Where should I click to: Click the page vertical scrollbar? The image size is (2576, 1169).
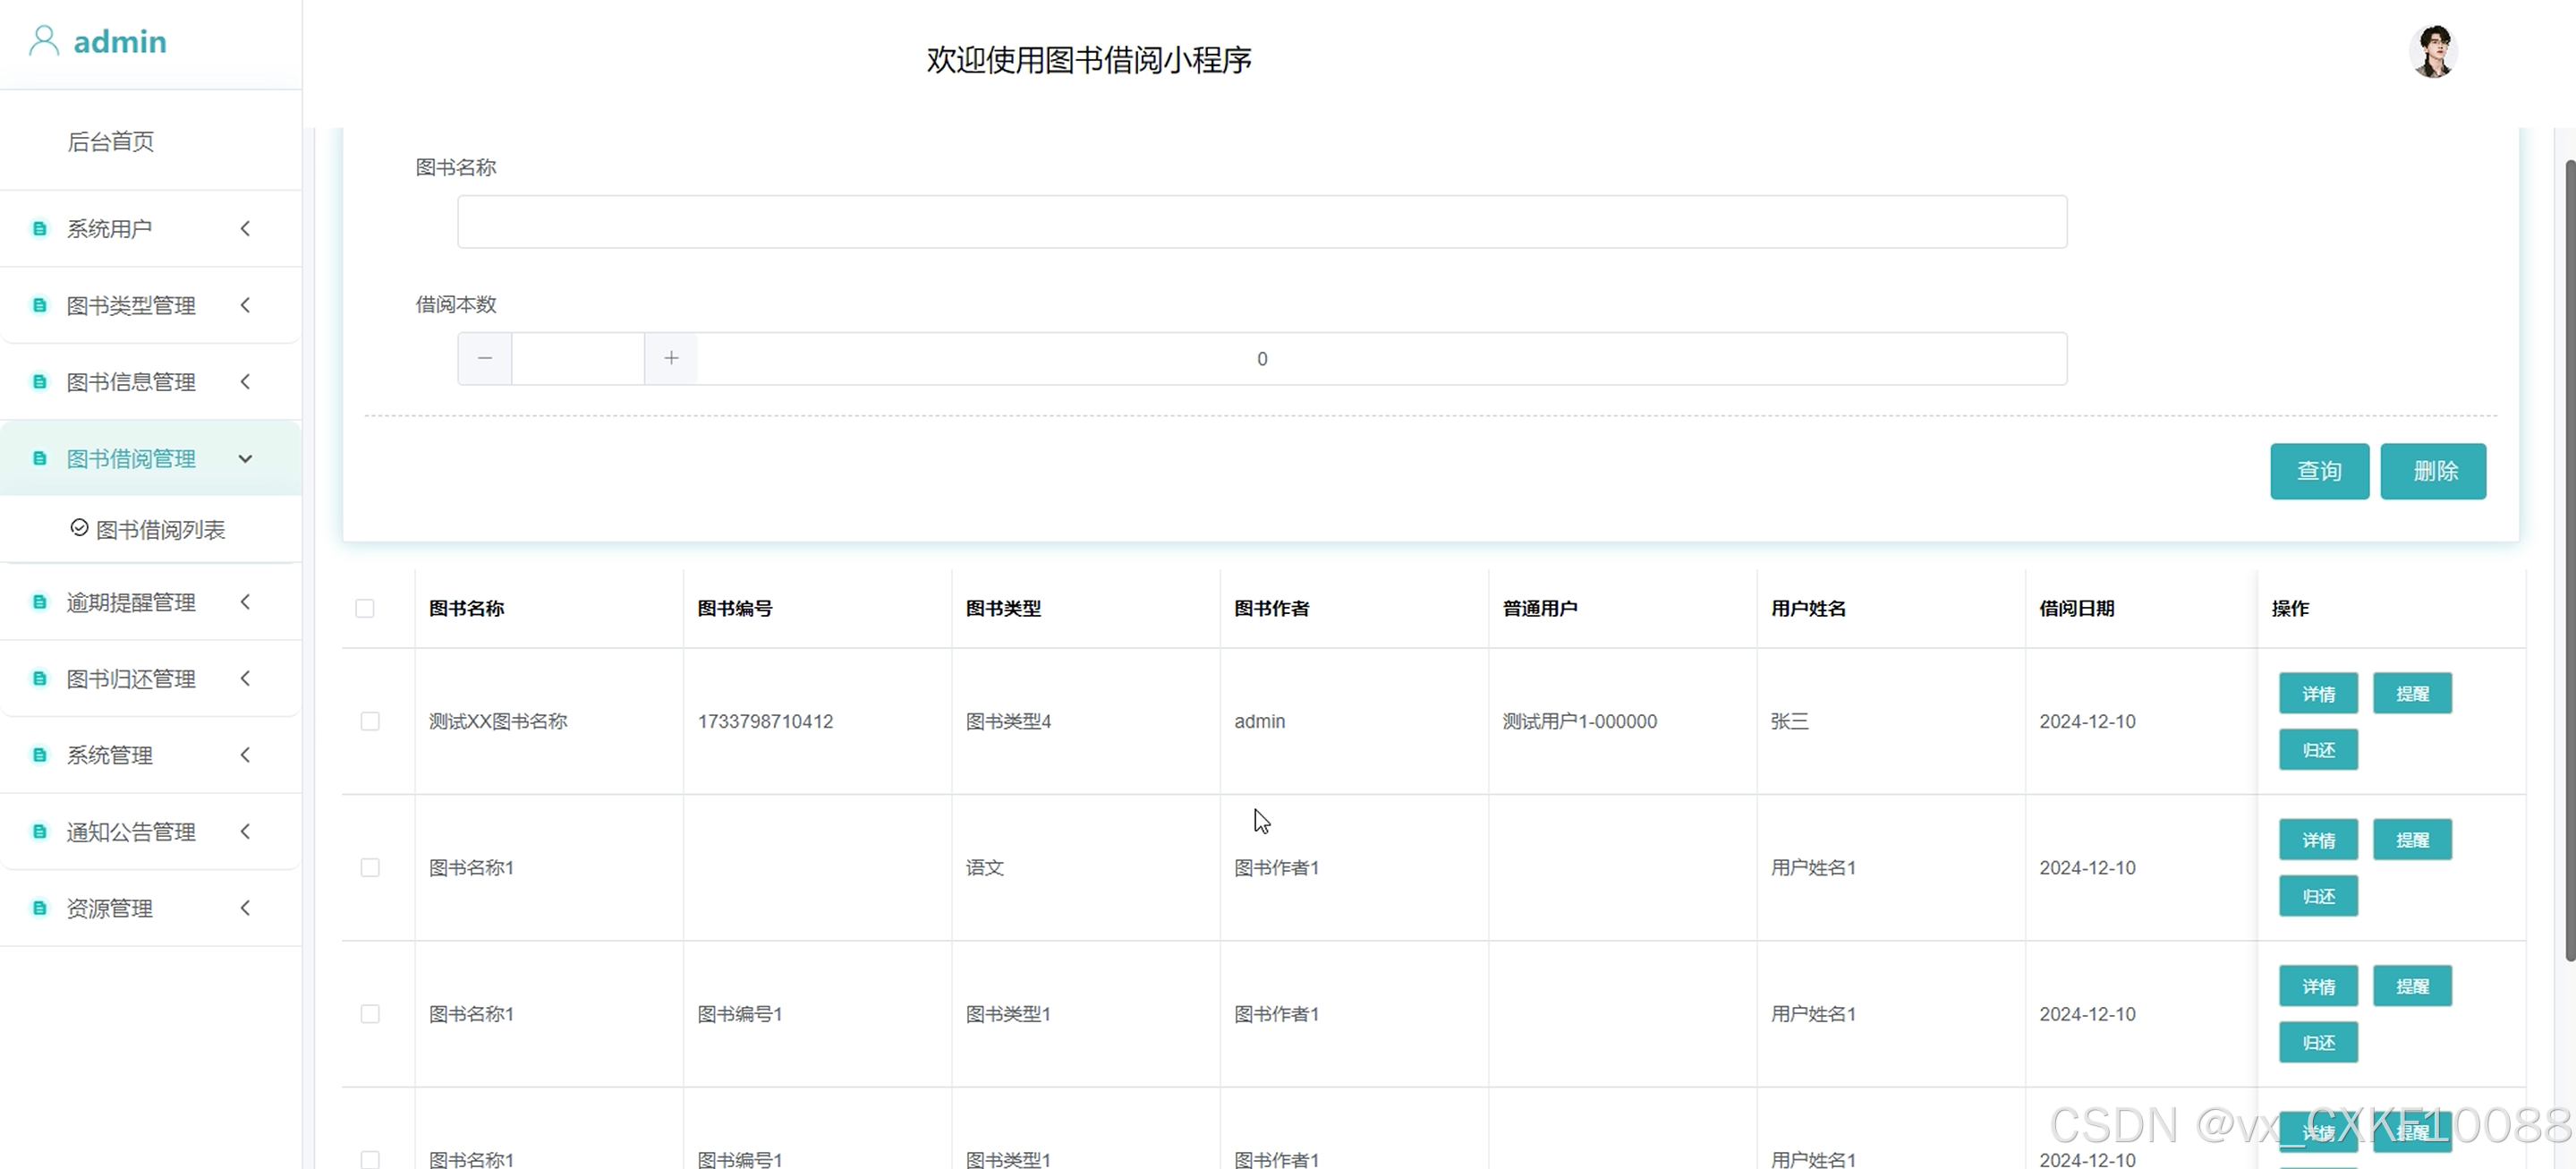[x=2568, y=560]
